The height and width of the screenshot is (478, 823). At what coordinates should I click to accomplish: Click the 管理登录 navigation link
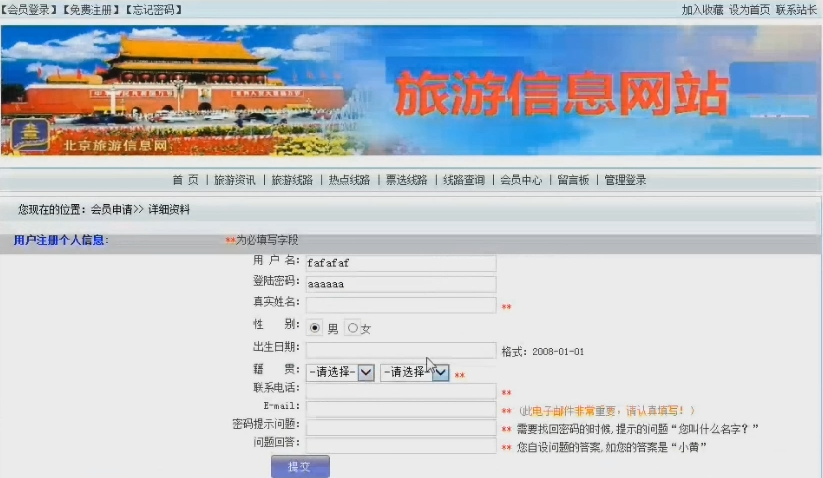(x=625, y=180)
